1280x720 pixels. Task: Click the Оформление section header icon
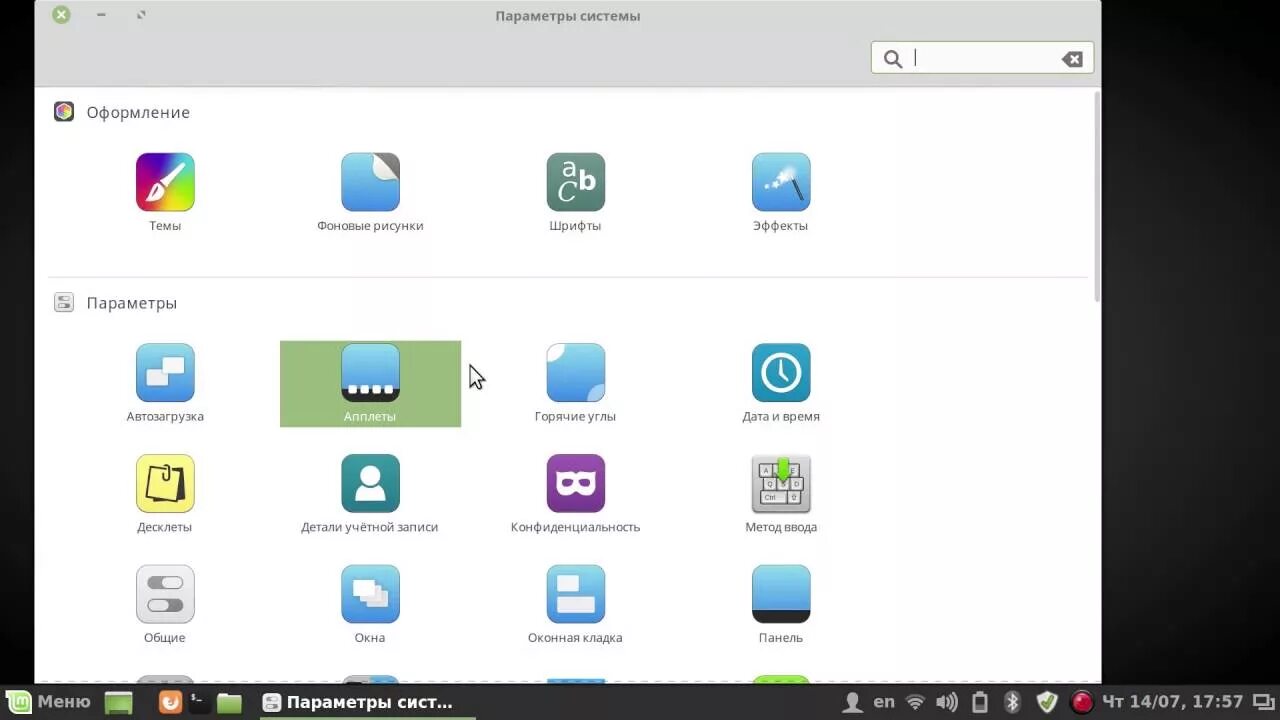(x=64, y=112)
